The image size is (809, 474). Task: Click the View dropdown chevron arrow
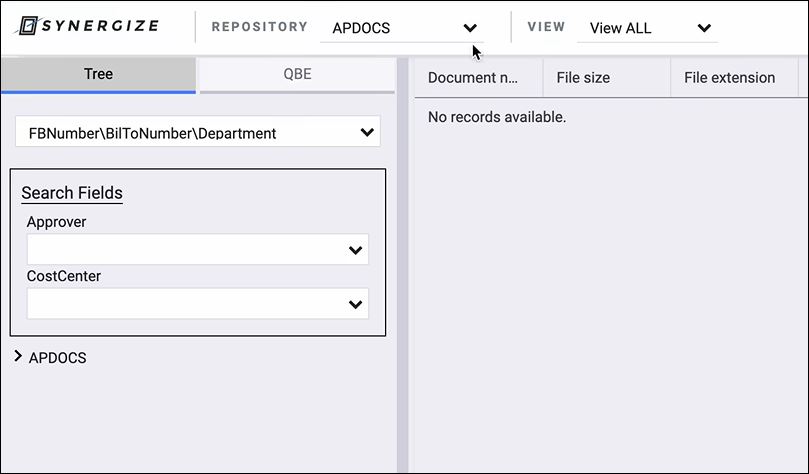tap(704, 28)
